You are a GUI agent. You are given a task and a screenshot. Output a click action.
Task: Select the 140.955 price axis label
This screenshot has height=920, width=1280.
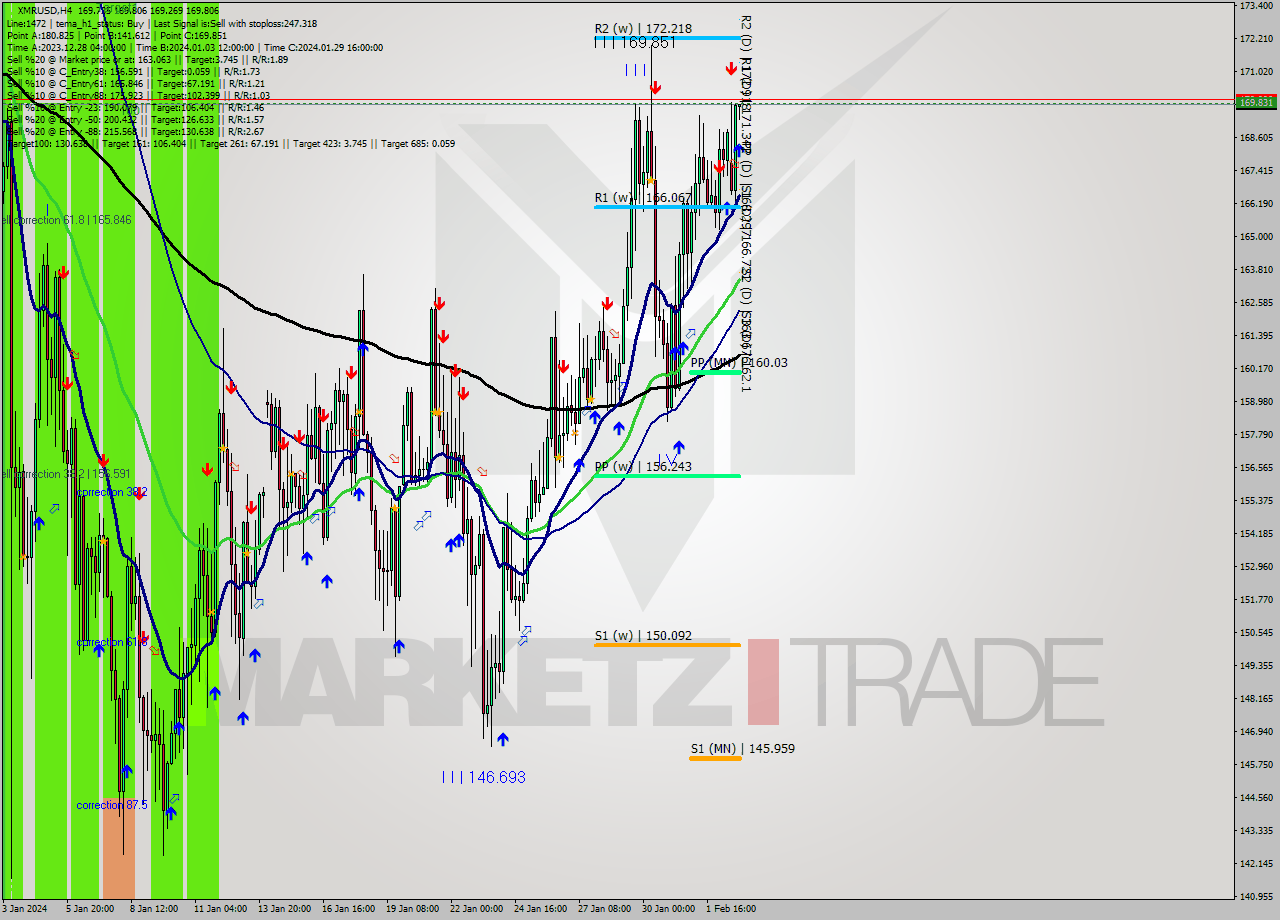click(x=1256, y=896)
